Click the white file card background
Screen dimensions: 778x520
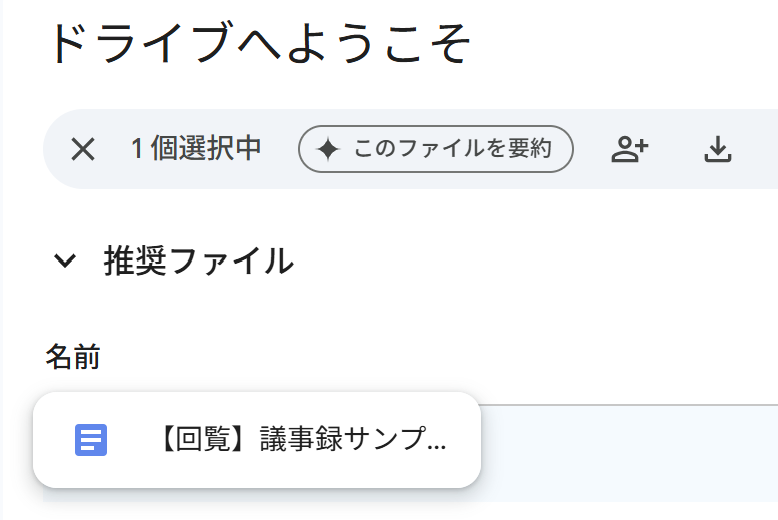(x=257, y=440)
